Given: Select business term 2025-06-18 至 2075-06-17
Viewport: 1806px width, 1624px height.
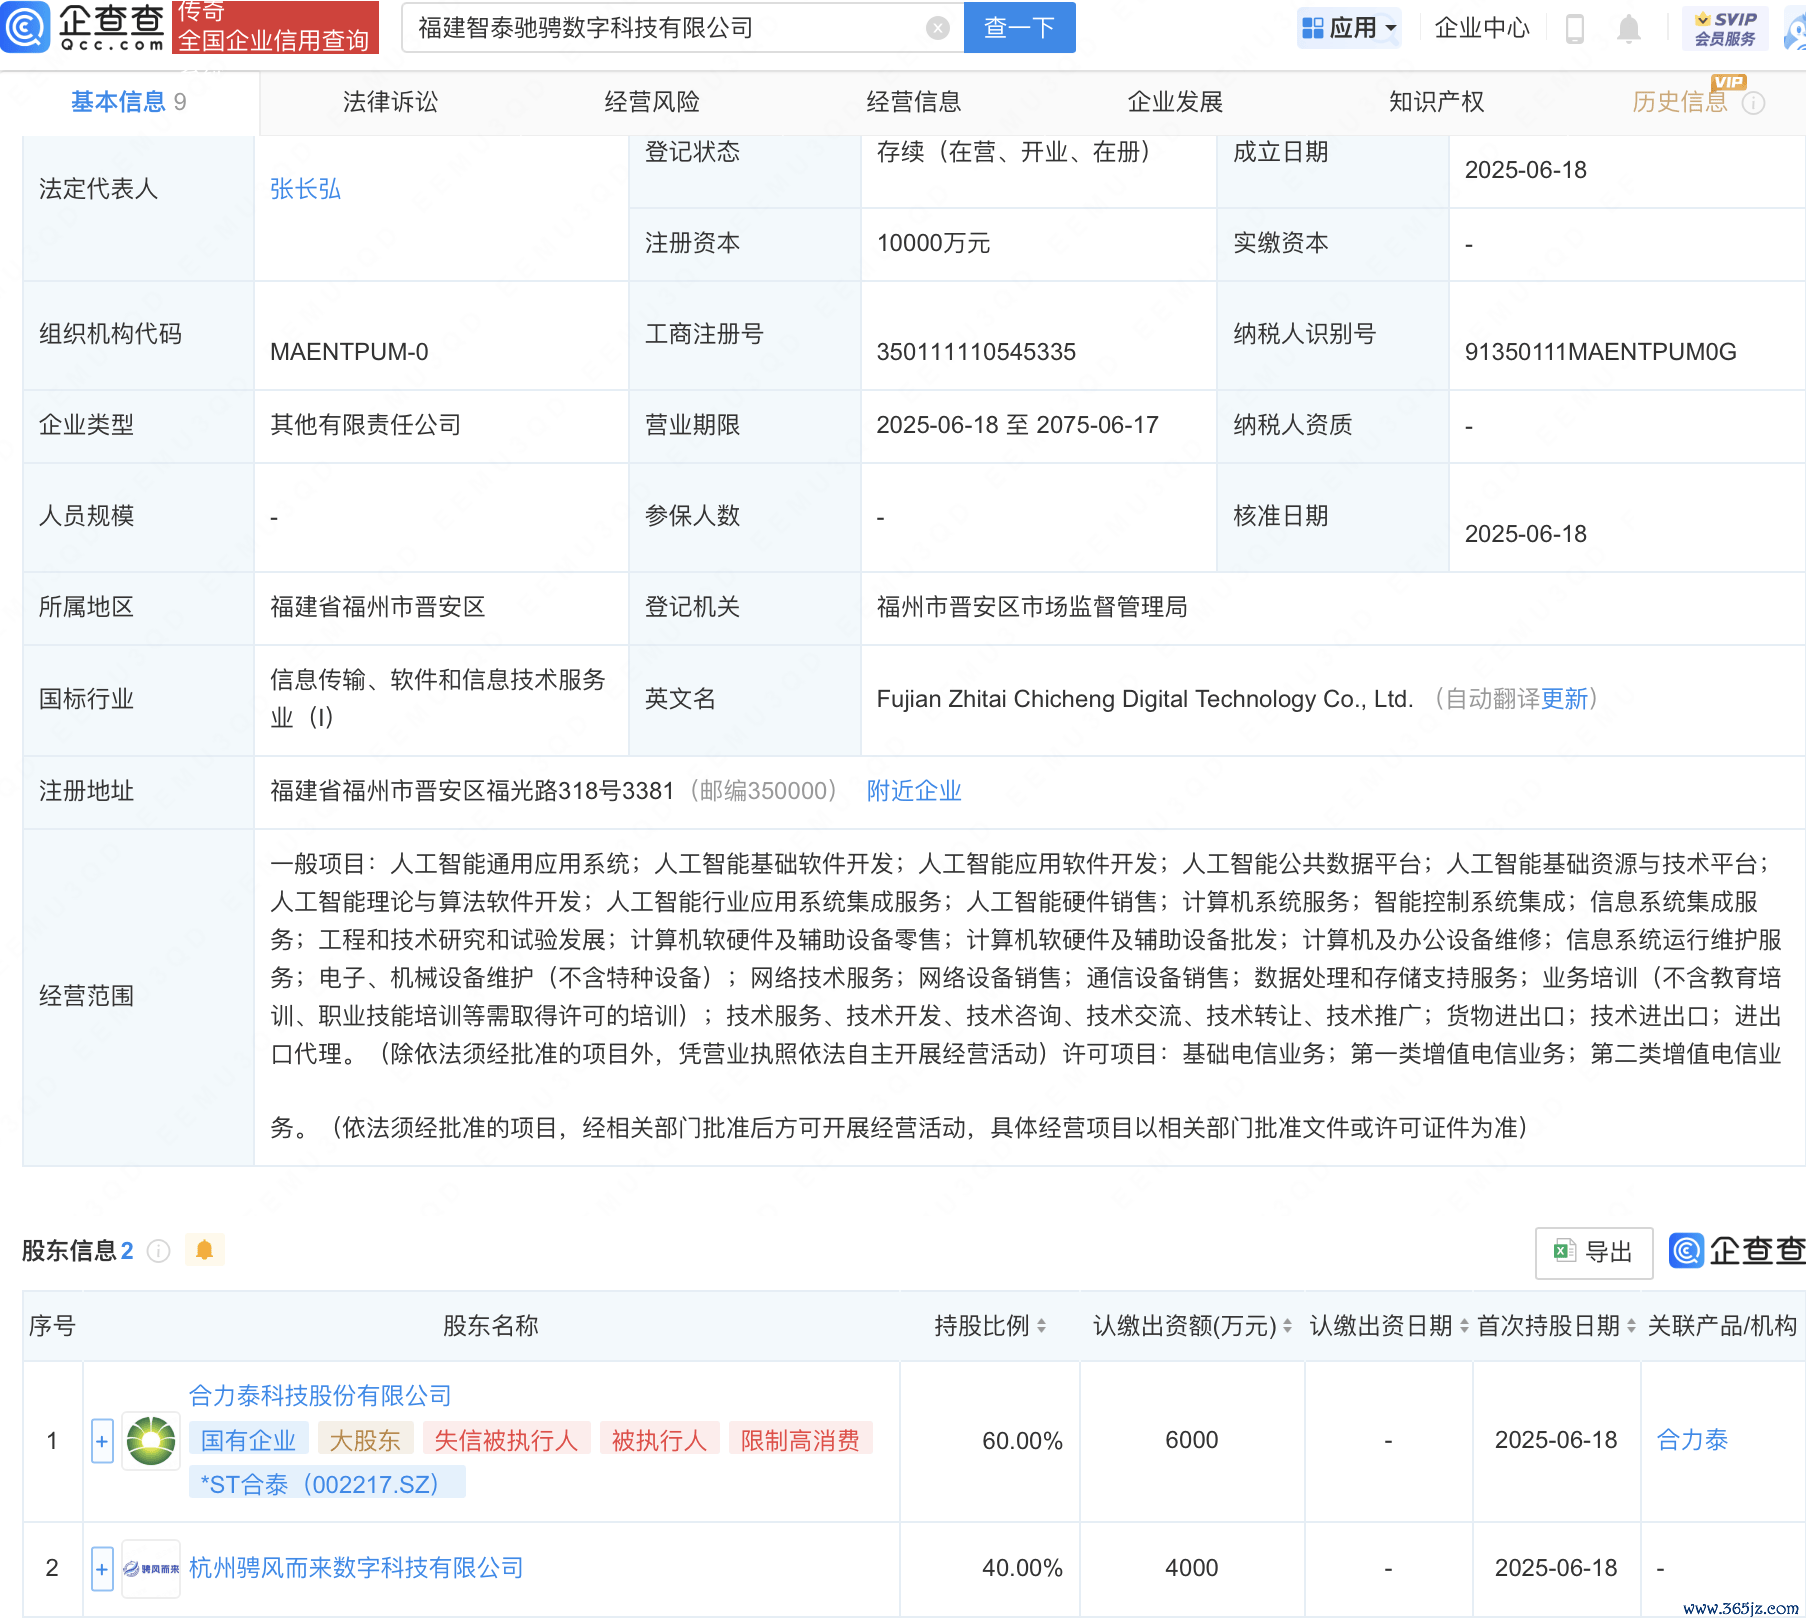Looking at the screenshot, I should [1017, 425].
